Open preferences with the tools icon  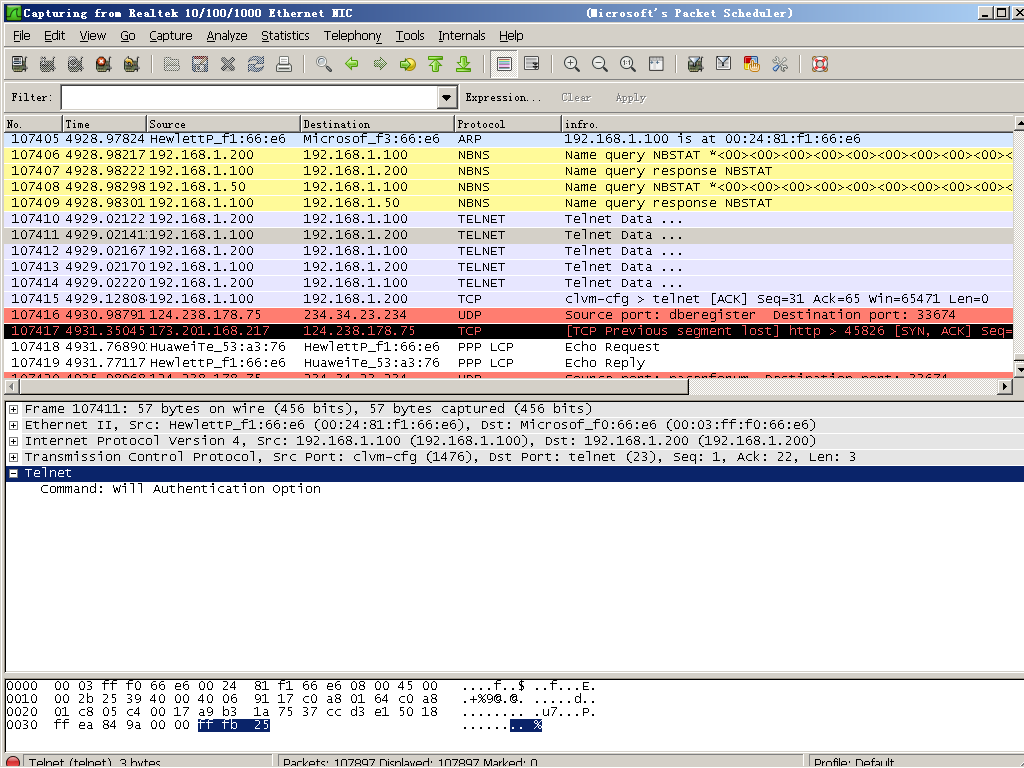tap(780, 64)
